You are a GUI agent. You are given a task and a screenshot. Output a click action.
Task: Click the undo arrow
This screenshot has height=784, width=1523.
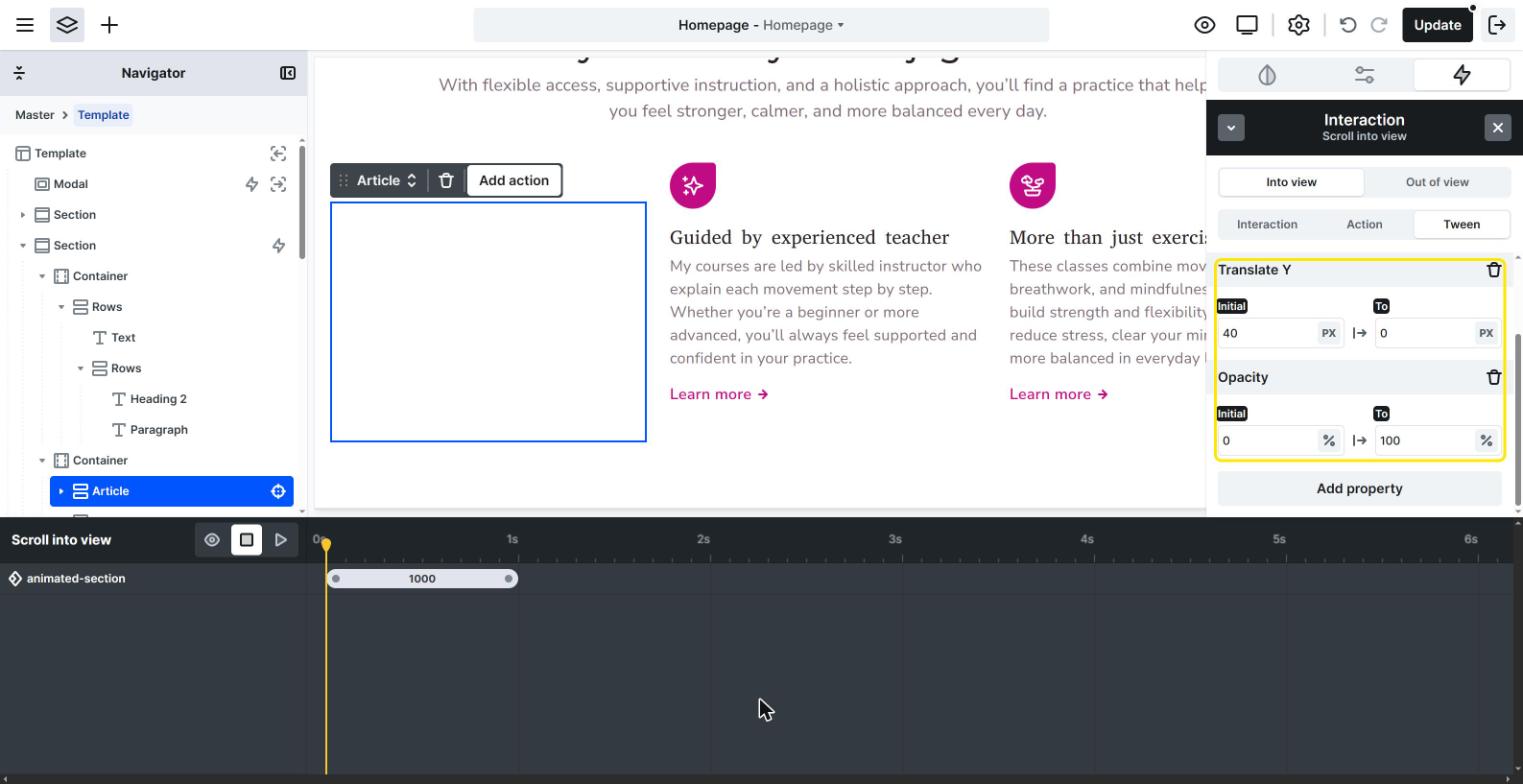click(1348, 25)
